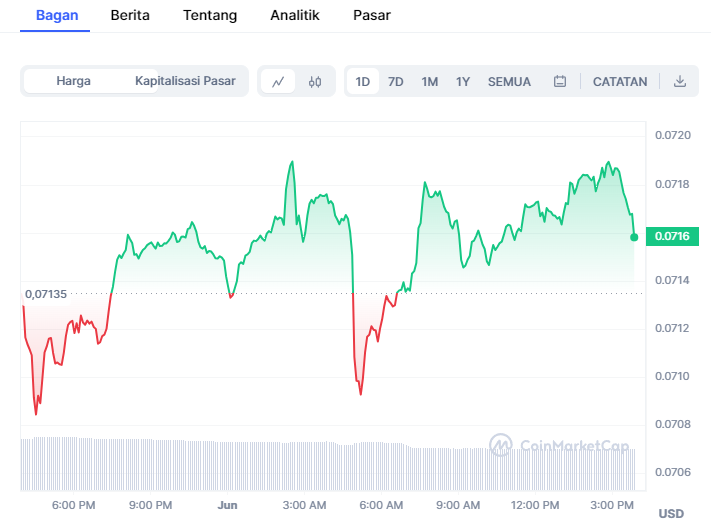Switch to the Pasar tab
Viewport: 711px width, 532px height.
tap(372, 15)
